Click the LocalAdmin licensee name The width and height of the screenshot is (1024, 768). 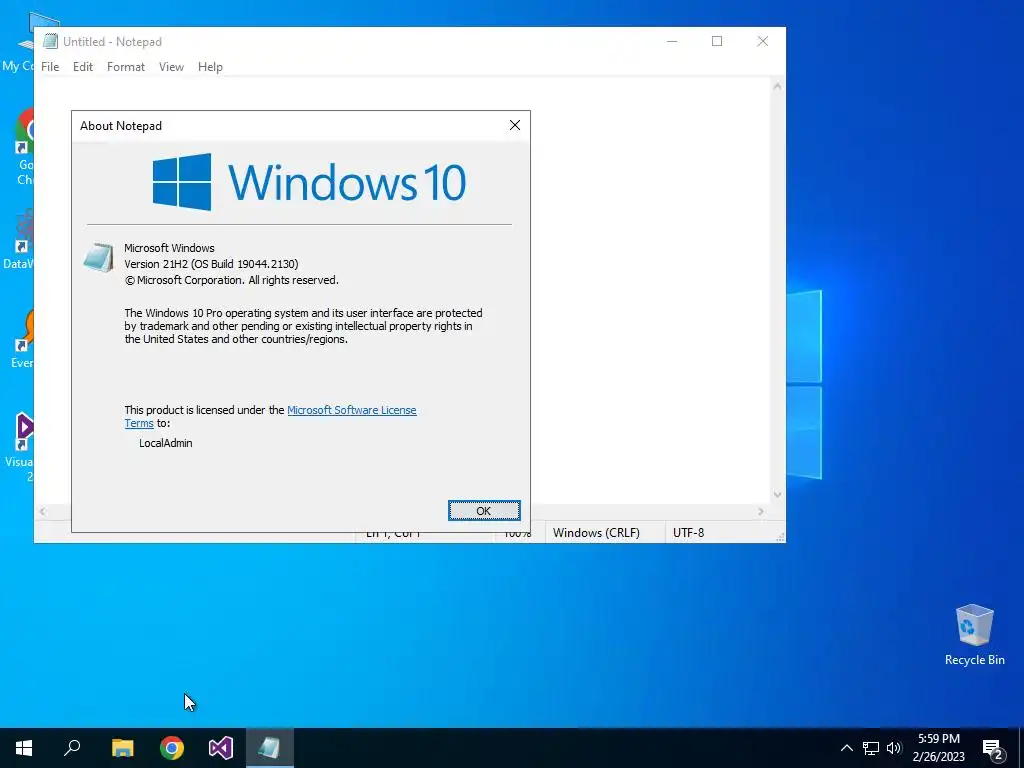click(165, 443)
